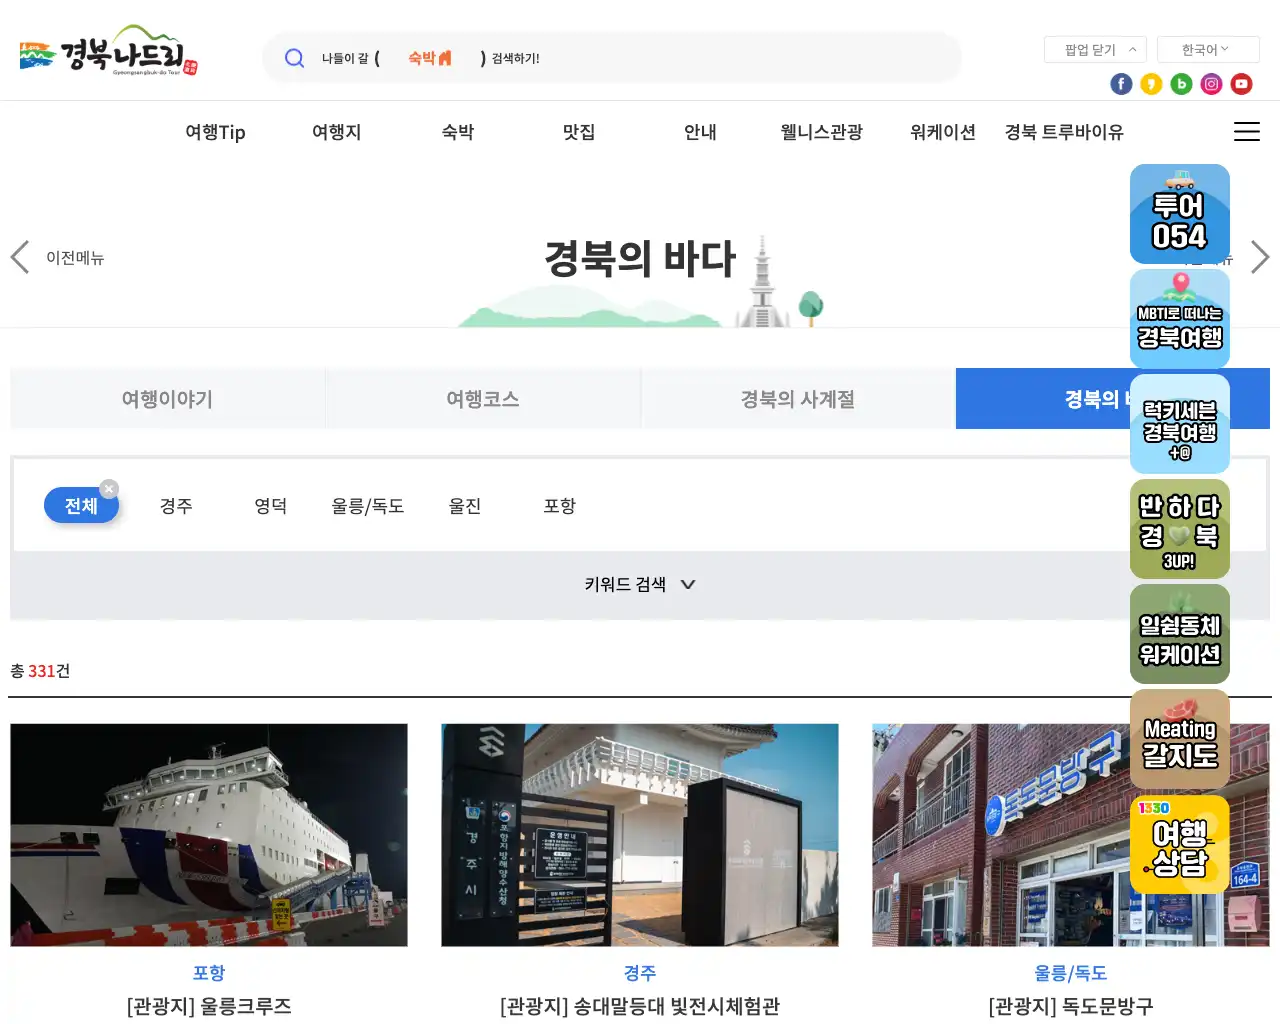Switch to the 여행이야기 tab
The image size is (1280, 1024).
(167, 399)
